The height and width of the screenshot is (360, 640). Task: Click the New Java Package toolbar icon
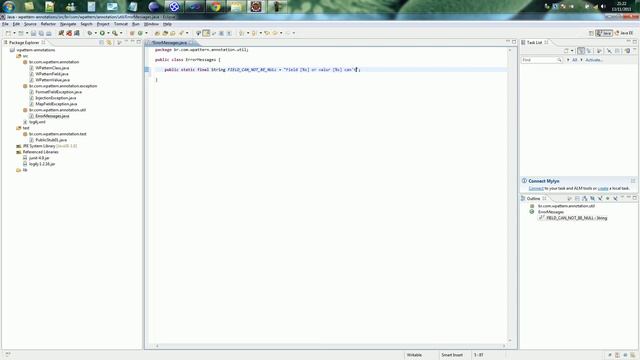pos(132,33)
